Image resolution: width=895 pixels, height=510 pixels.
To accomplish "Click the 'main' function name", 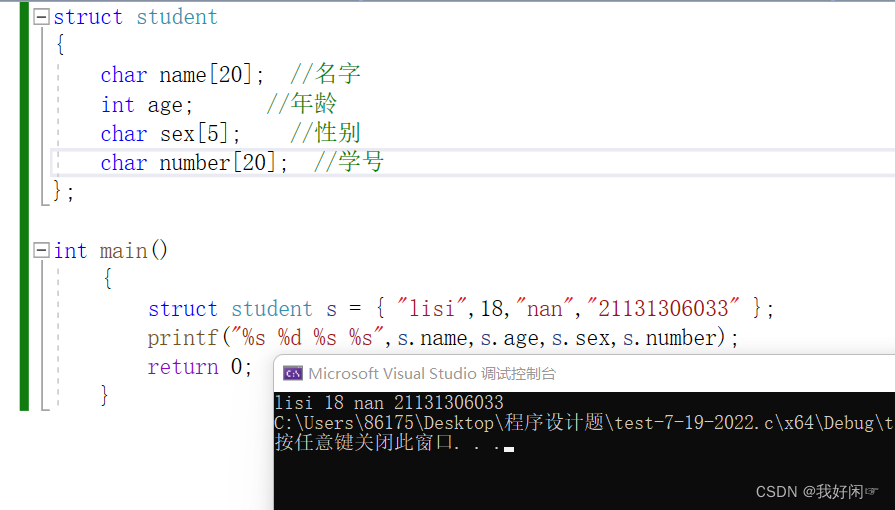I will 124,251.
